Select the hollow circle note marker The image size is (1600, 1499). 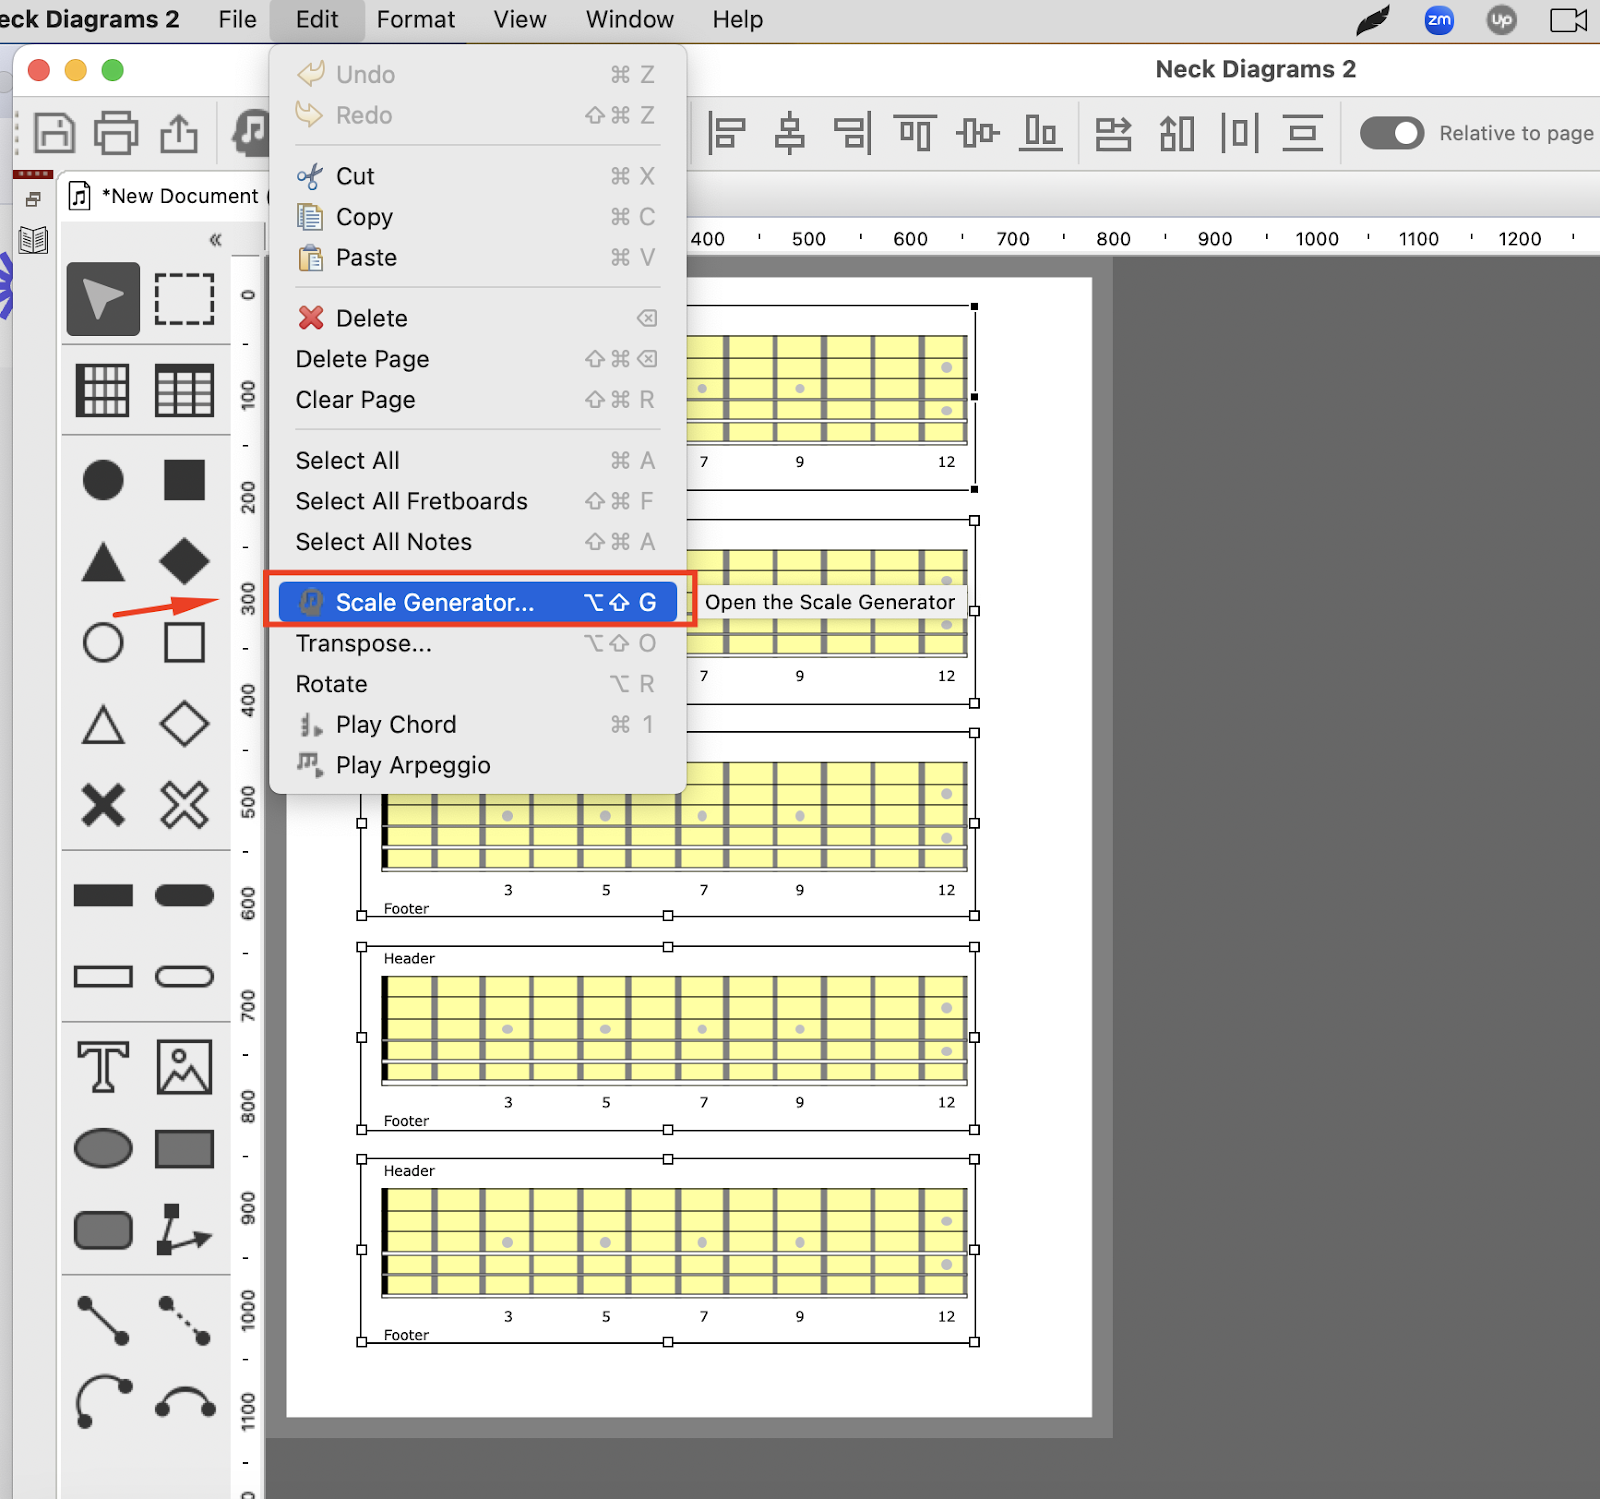(x=103, y=642)
